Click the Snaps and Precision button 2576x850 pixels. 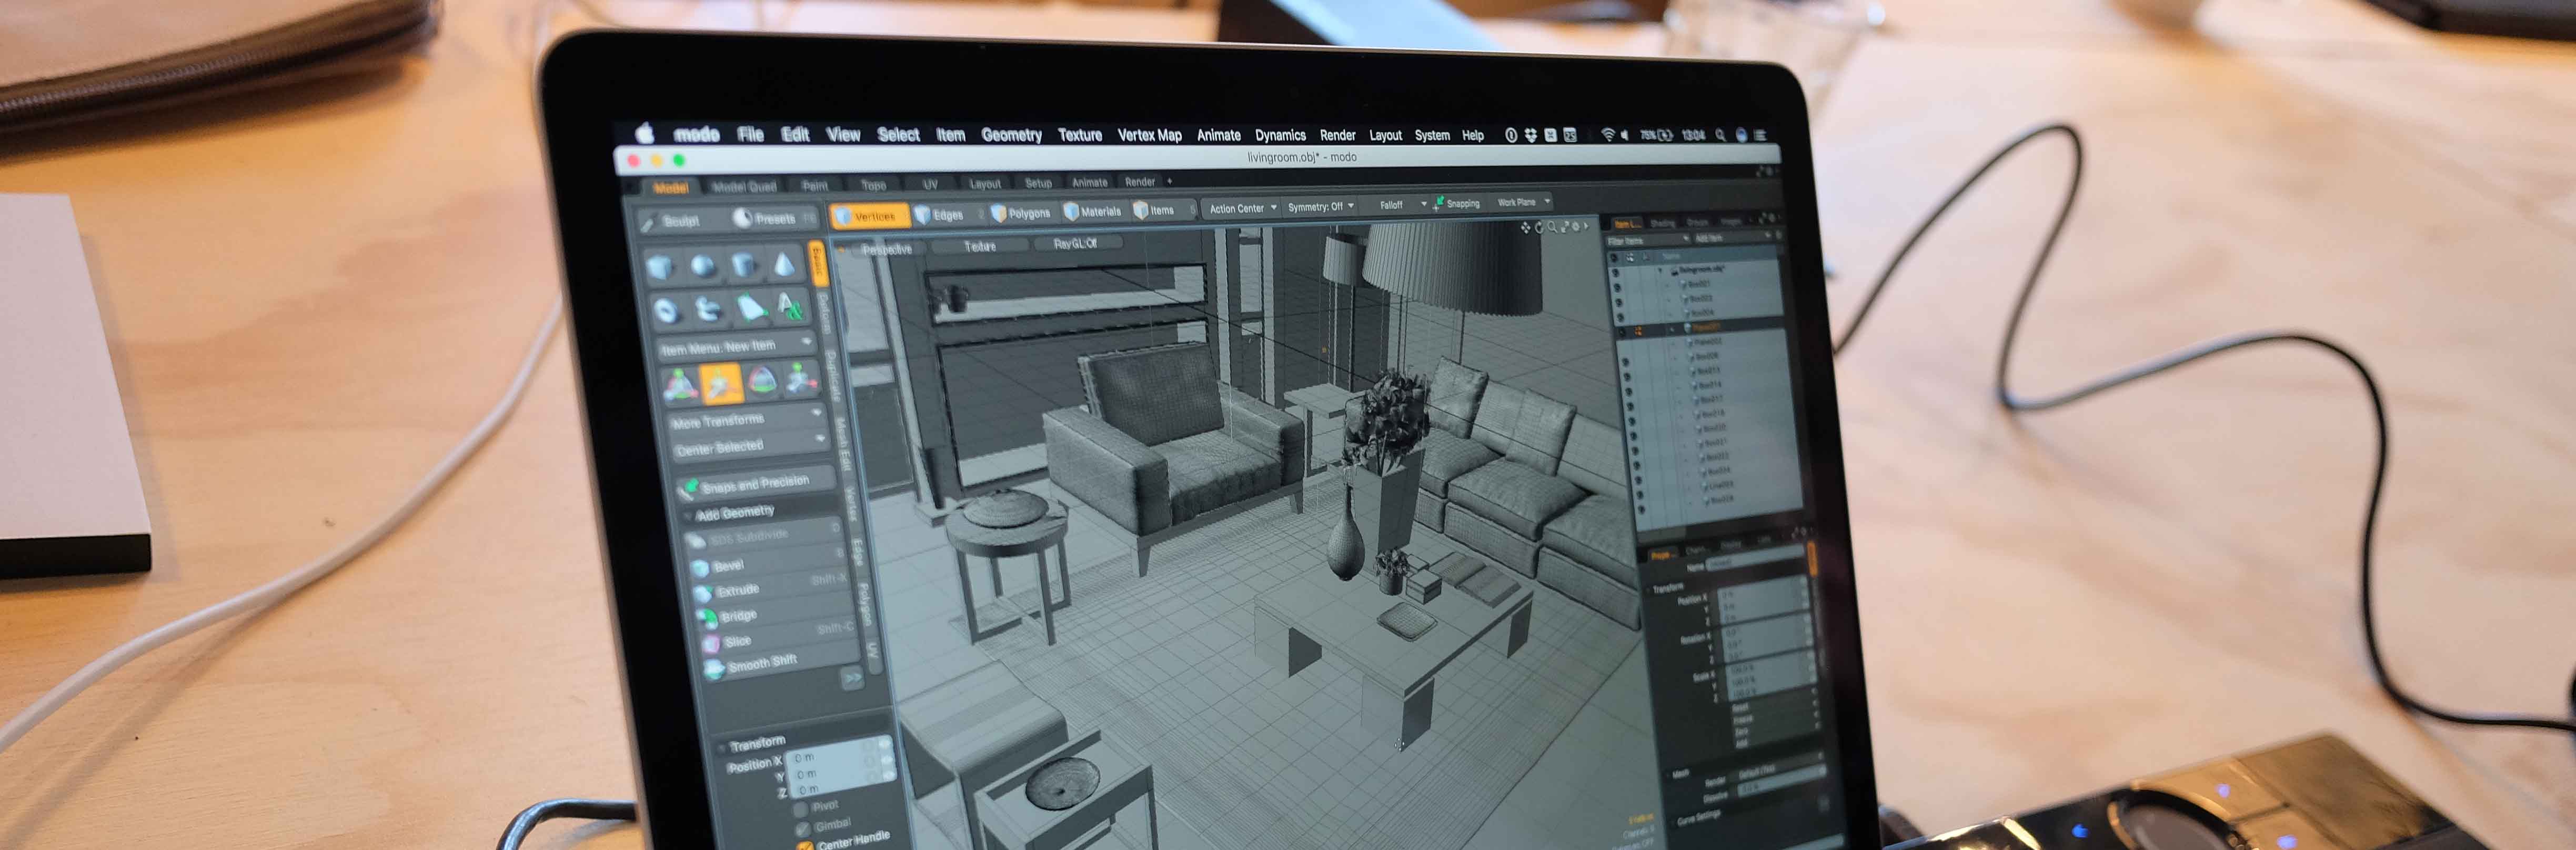tap(755, 484)
